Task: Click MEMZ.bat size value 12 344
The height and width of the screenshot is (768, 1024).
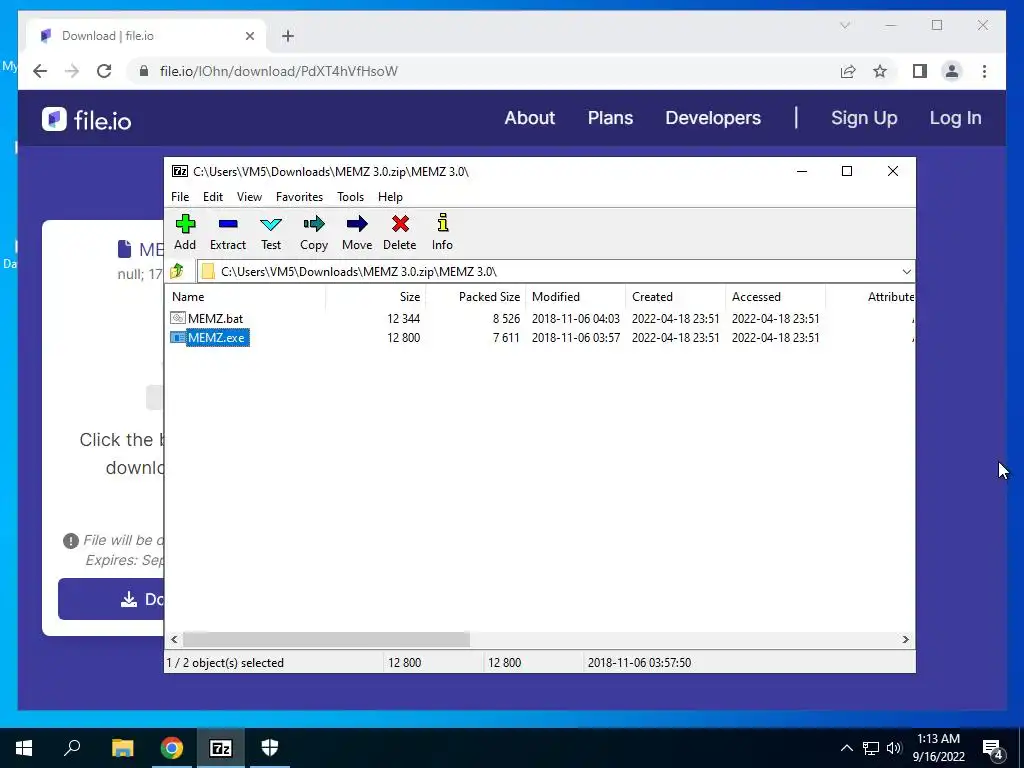Action: pyautogui.click(x=404, y=319)
